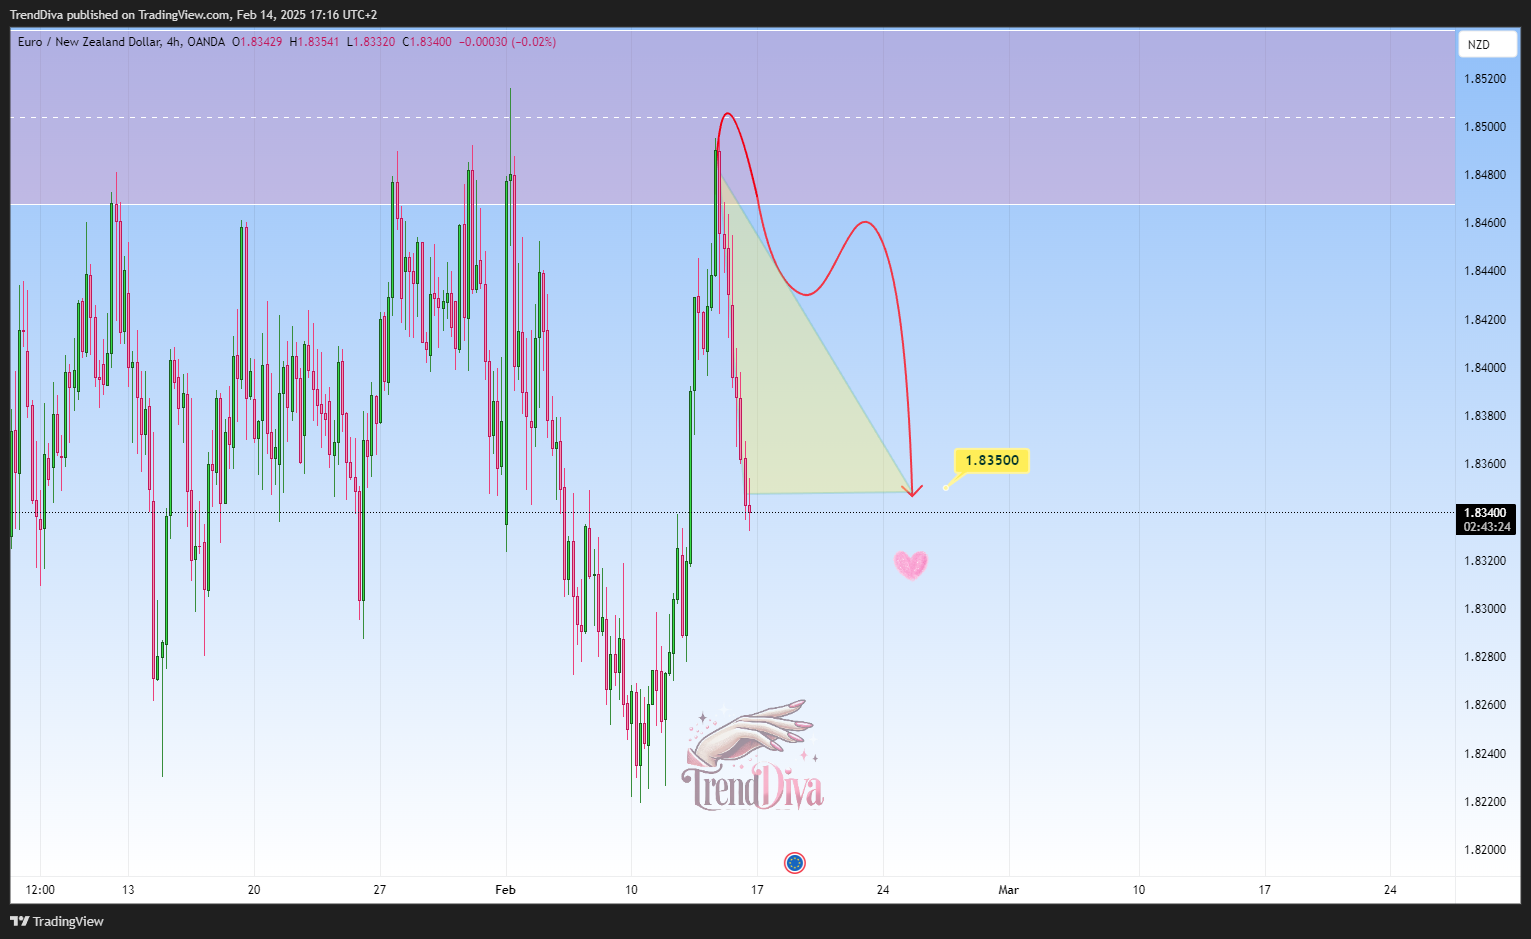This screenshot has height=939, width=1531.
Task: Click the 20 date label on time axis
Action: point(254,890)
